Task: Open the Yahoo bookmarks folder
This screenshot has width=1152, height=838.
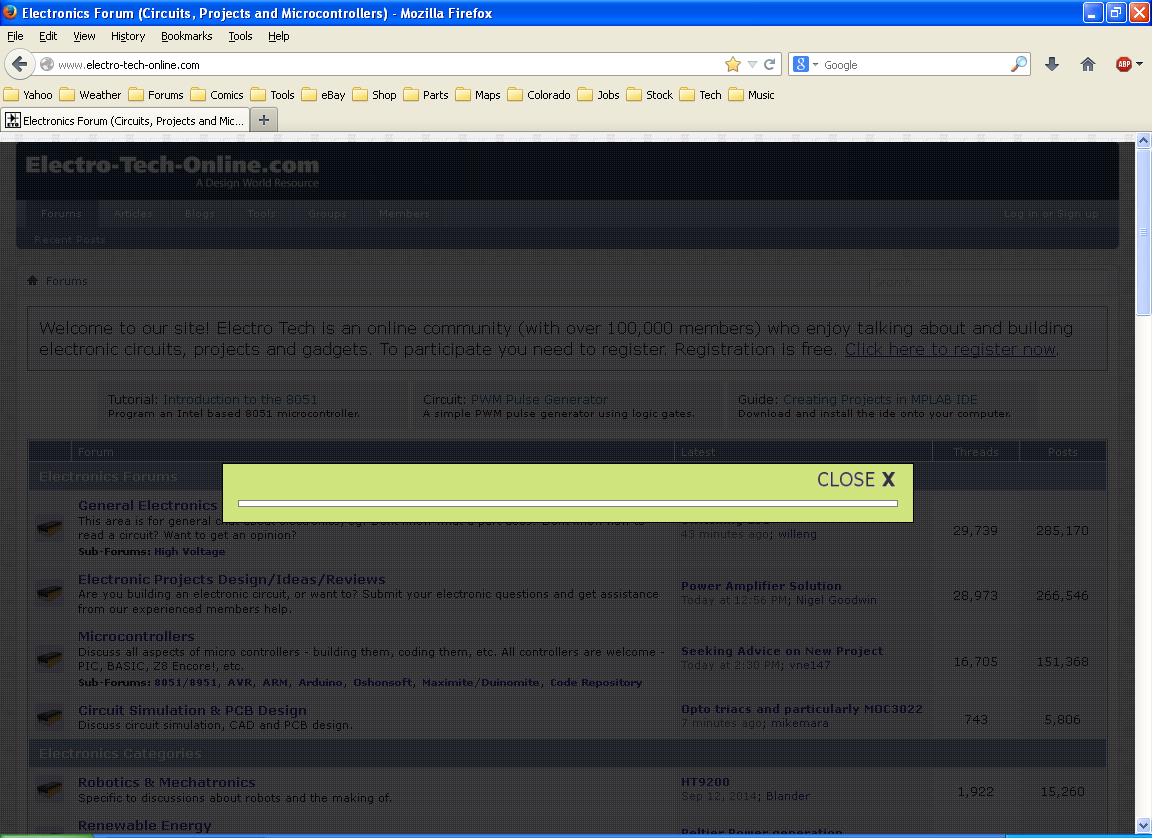Action: pos(28,95)
